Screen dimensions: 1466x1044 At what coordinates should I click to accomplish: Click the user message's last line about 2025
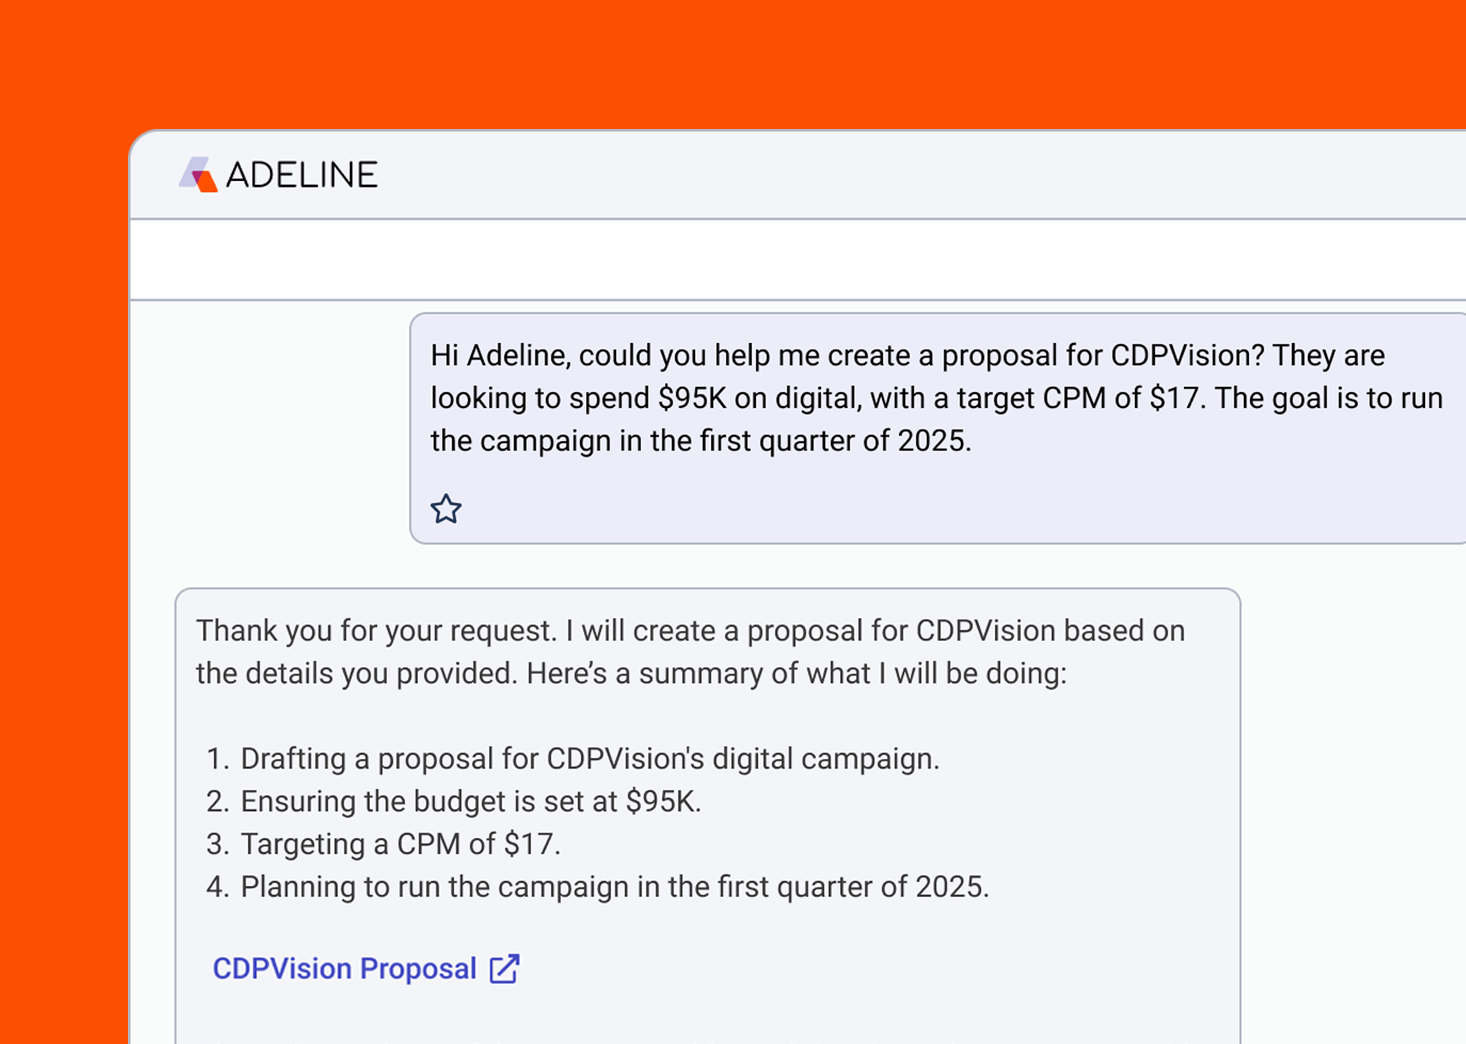(700, 441)
